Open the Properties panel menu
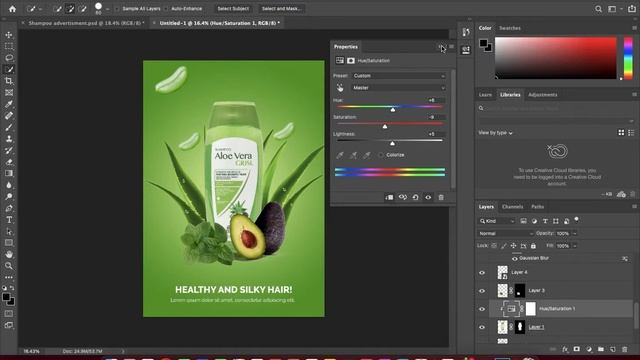 click(x=451, y=47)
